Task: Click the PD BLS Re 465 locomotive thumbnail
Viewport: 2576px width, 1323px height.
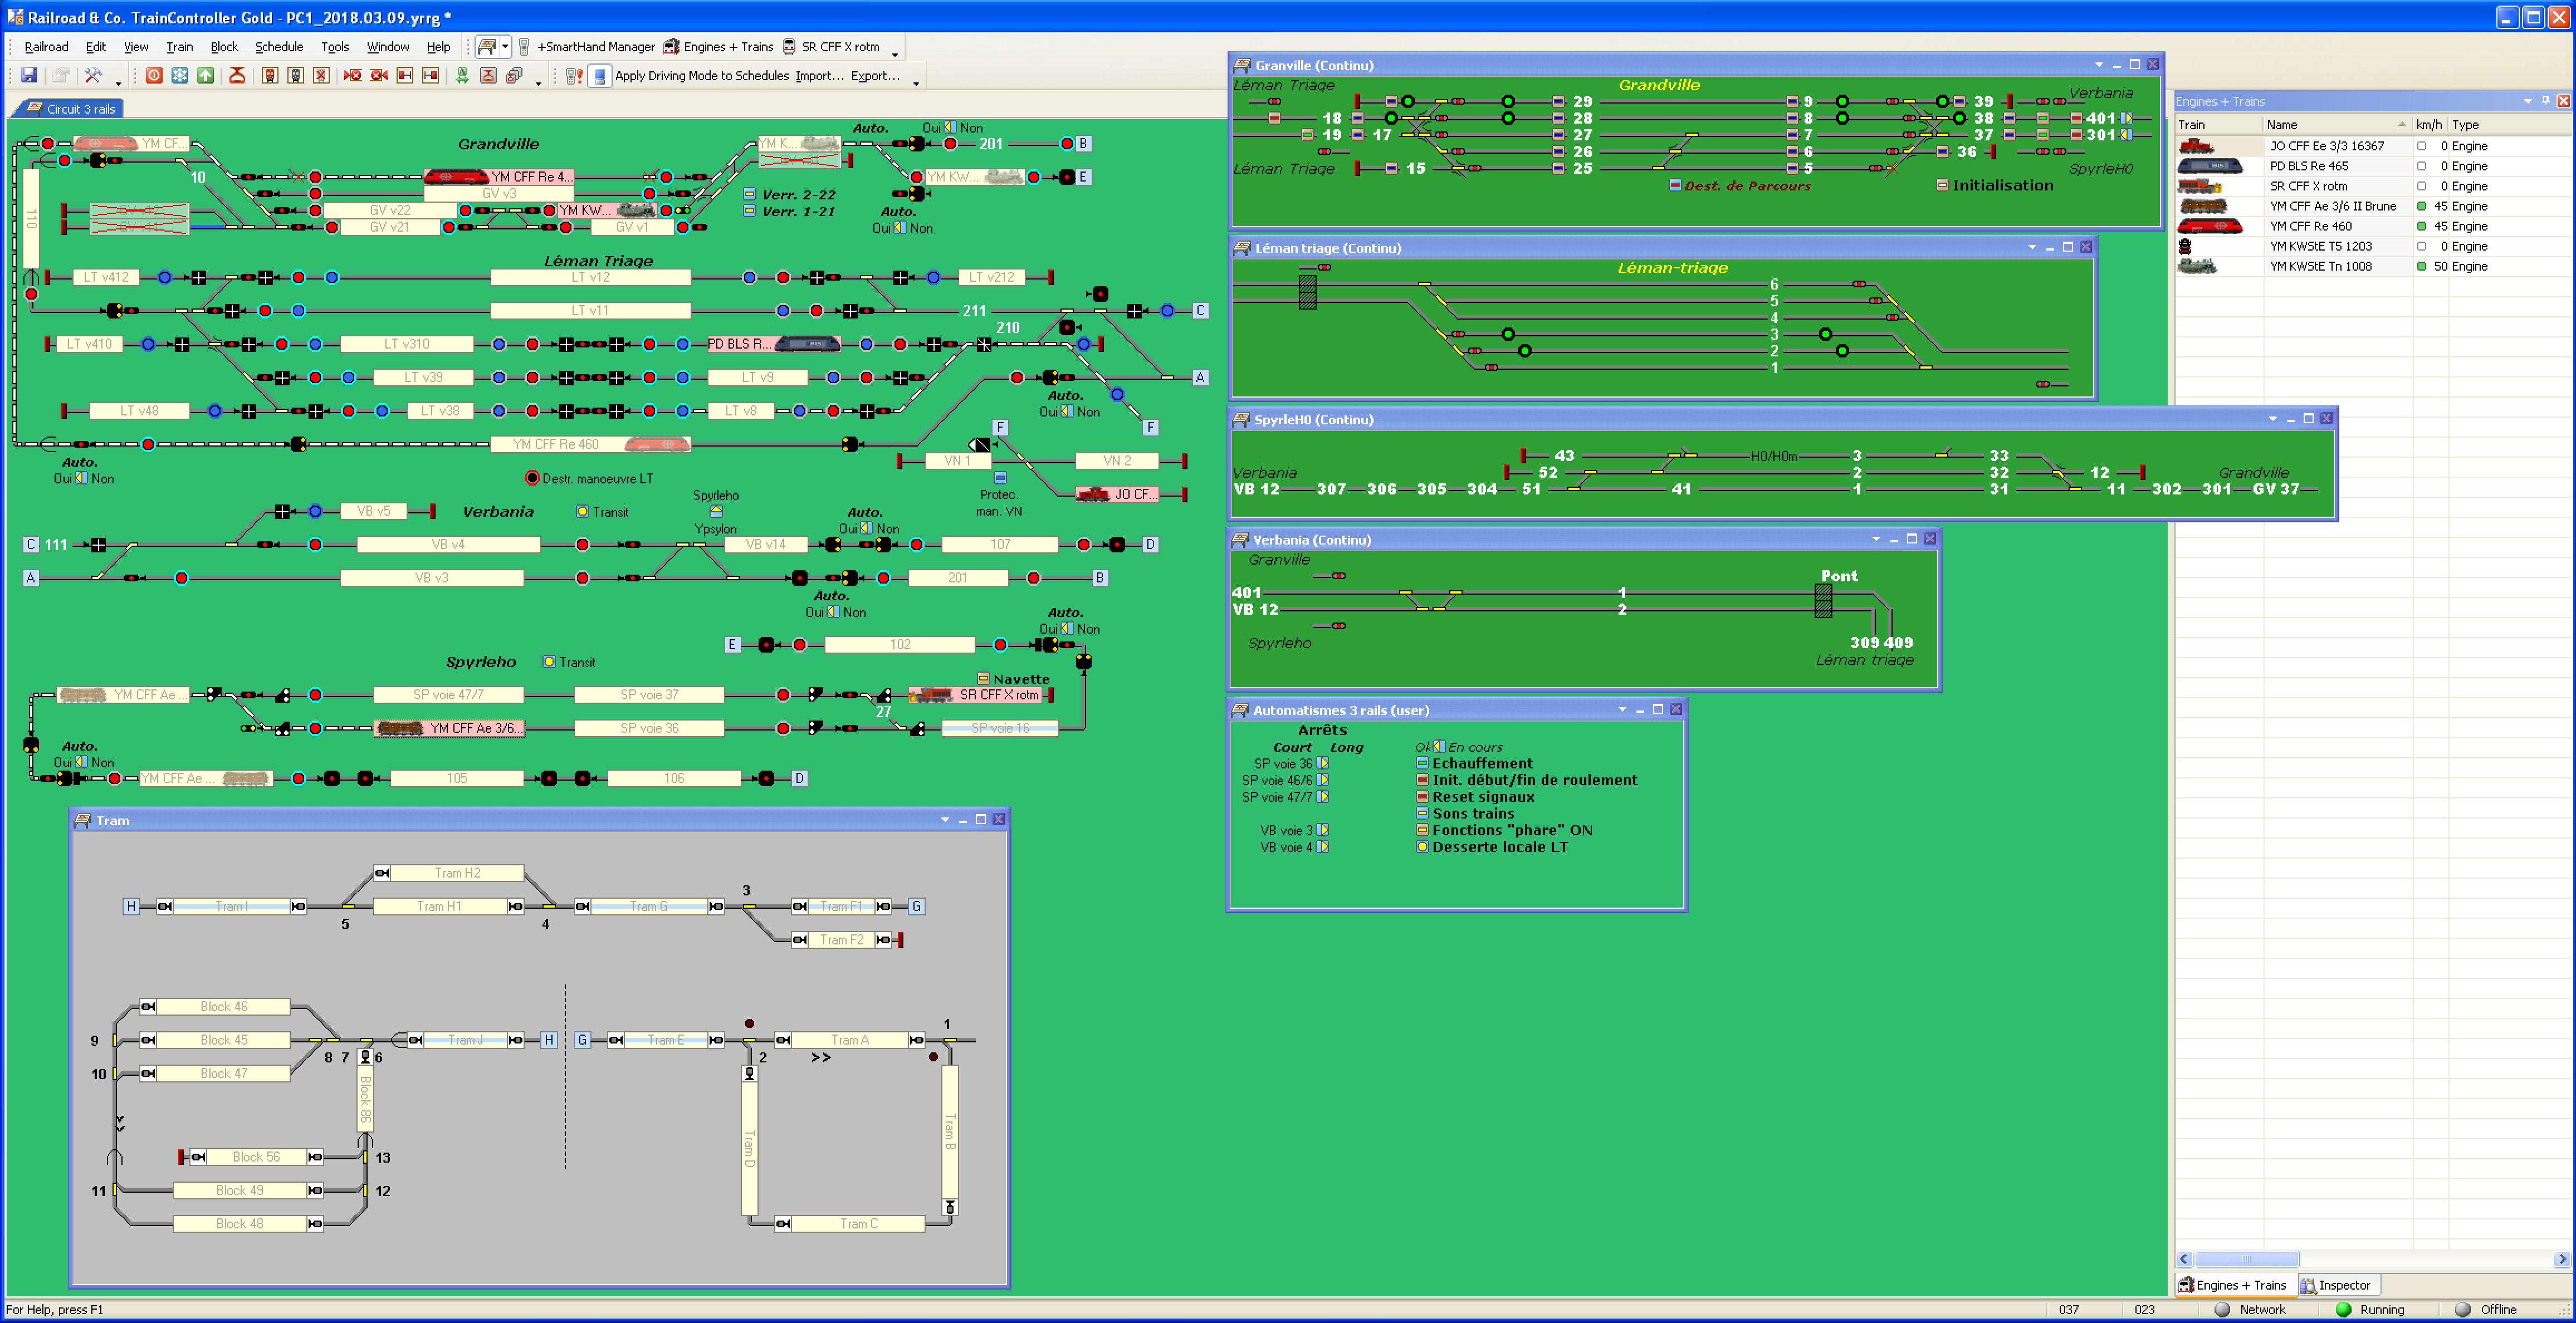Action: click(x=2209, y=166)
